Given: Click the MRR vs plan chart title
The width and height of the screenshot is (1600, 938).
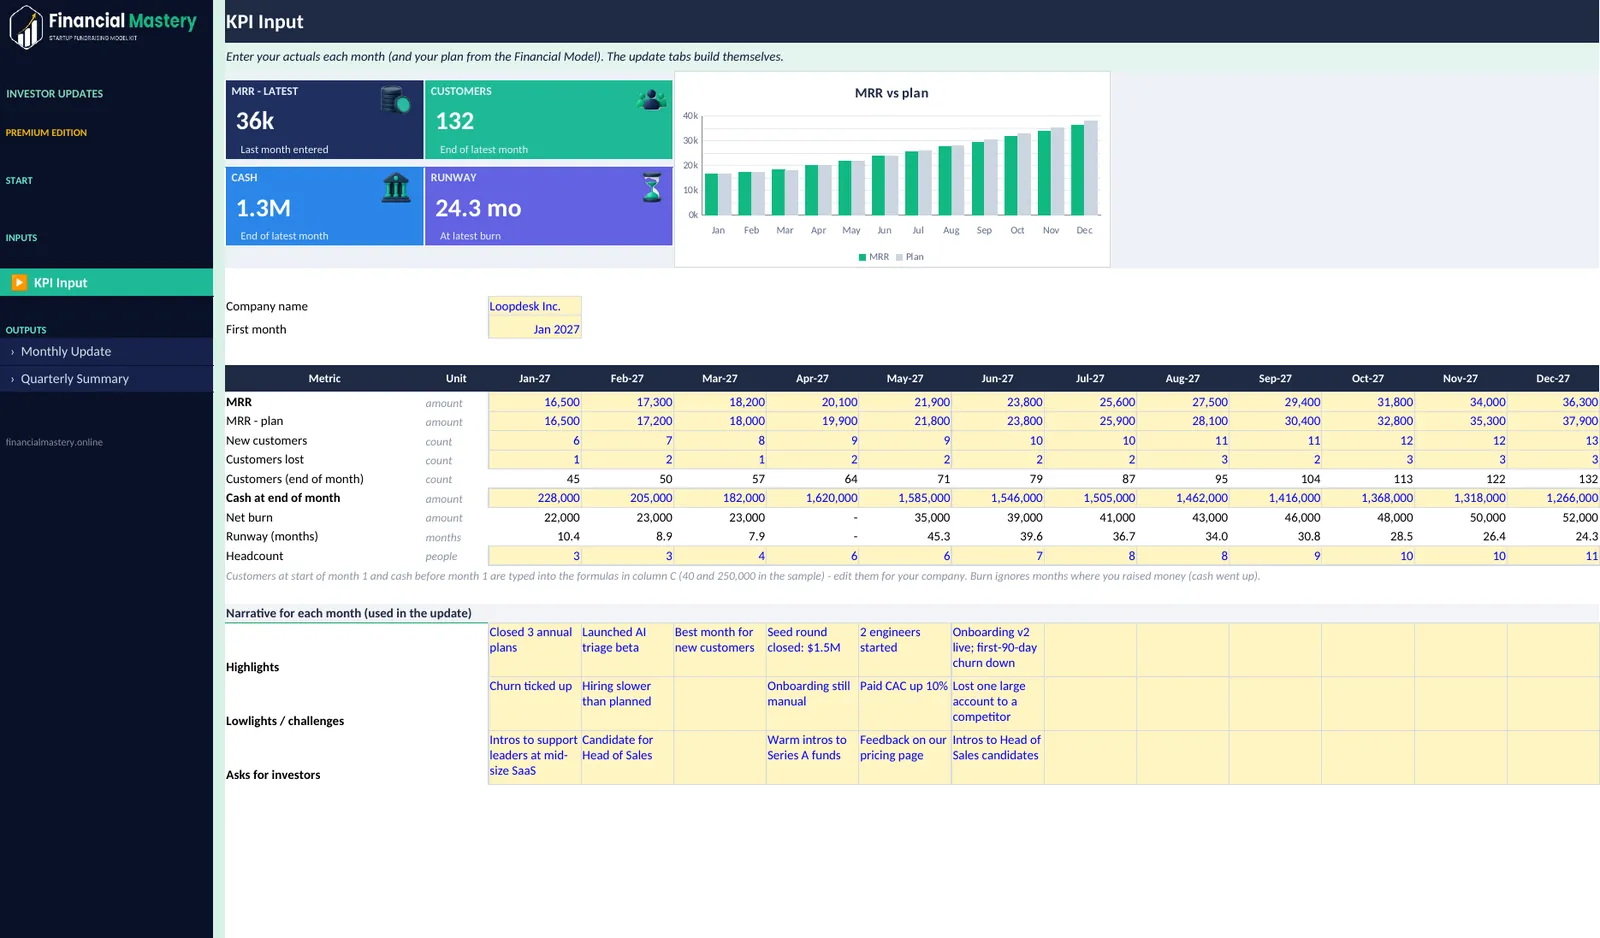Looking at the screenshot, I should coord(891,93).
